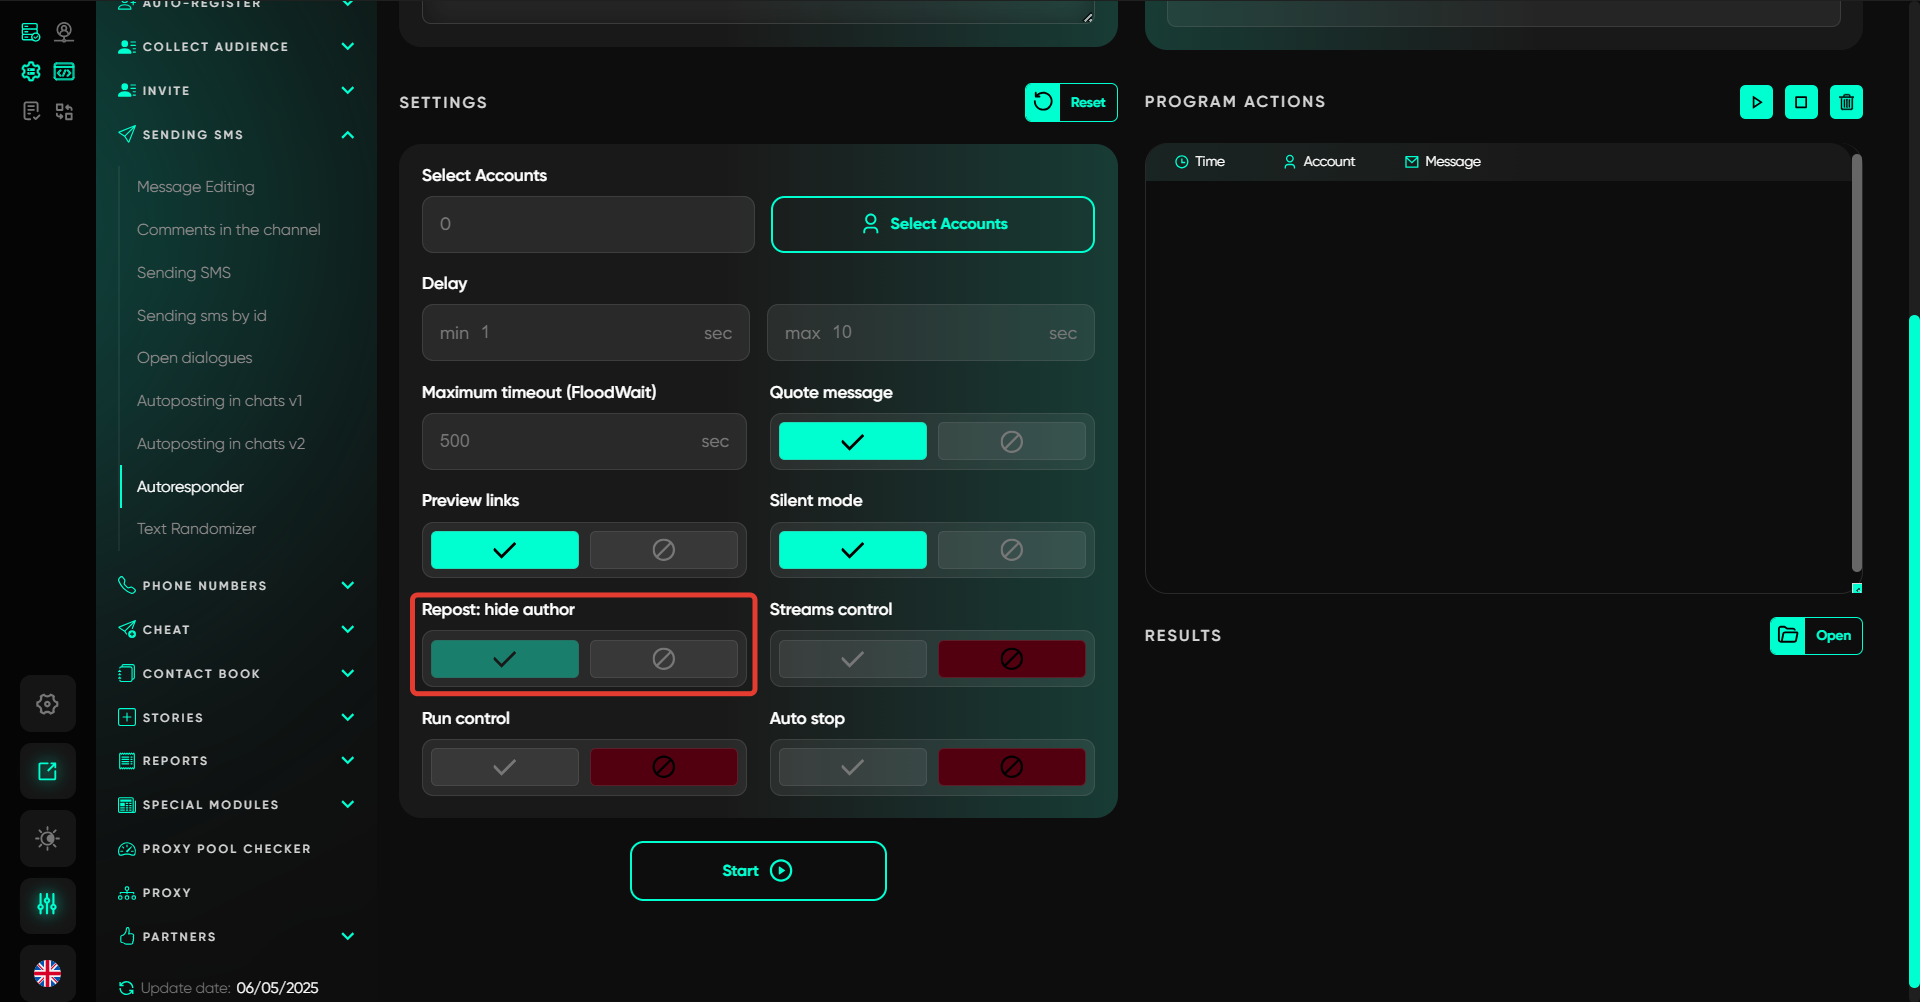Viewport: 1920px width, 1002px height.
Task: Disable Quote message option
Action: coord(1011,441)
